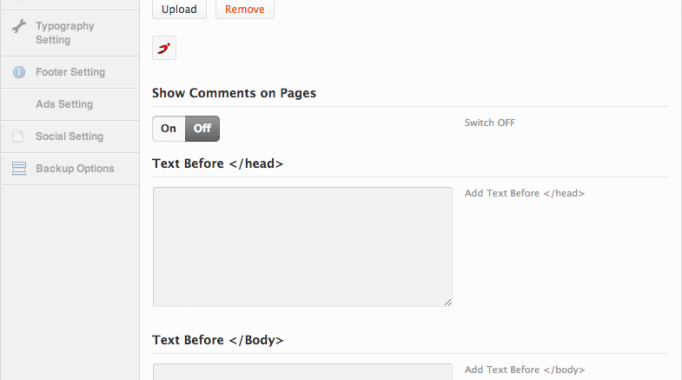The width and height of the screenshot is (682, 380).
Task: Click the Switch OFF description text
Action: pos(490,123)
